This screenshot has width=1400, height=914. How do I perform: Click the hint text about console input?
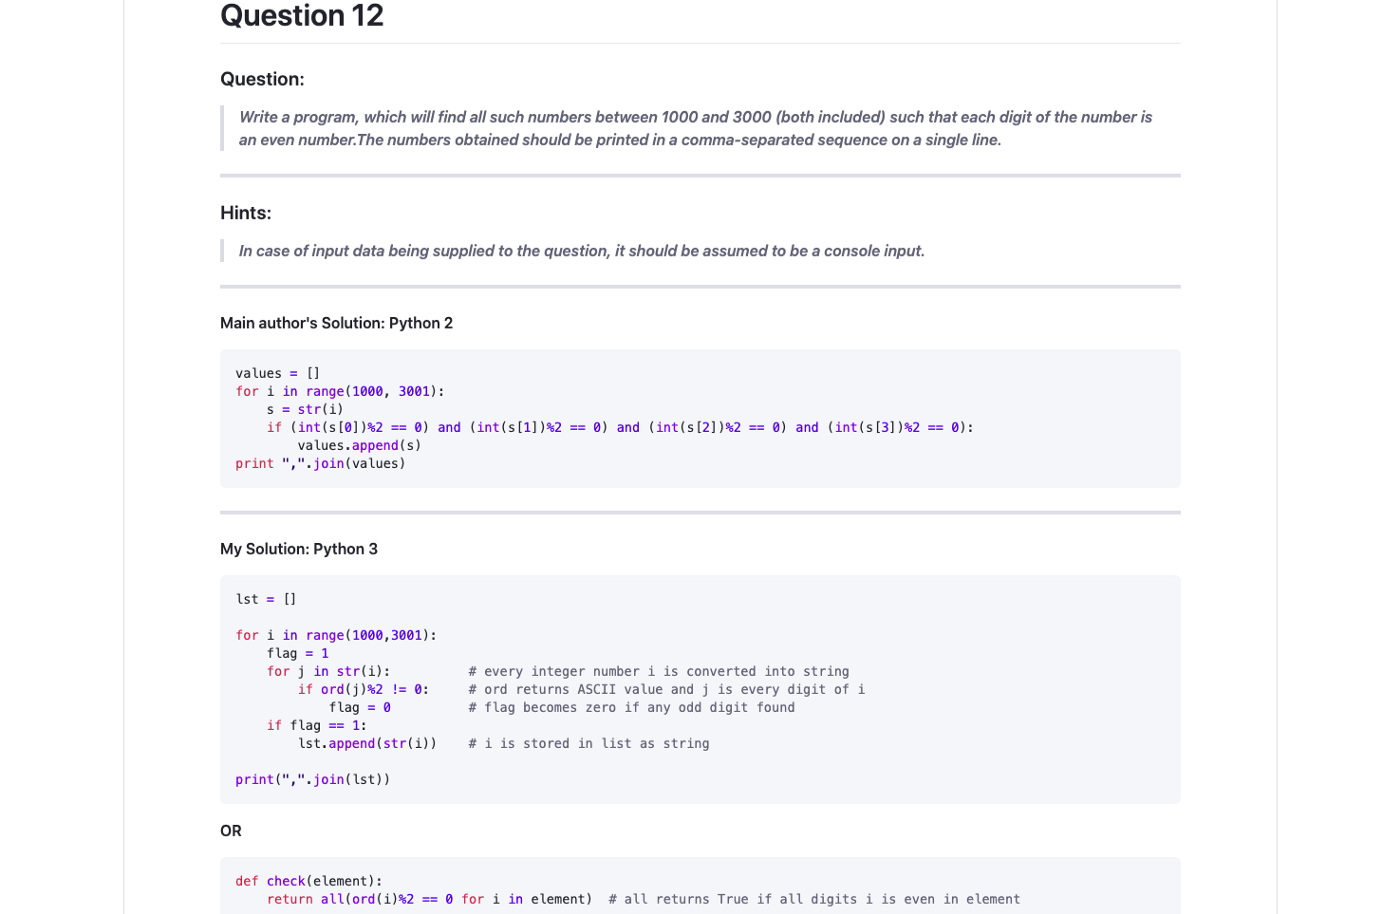pyautogui.click(x=581, y=251)
